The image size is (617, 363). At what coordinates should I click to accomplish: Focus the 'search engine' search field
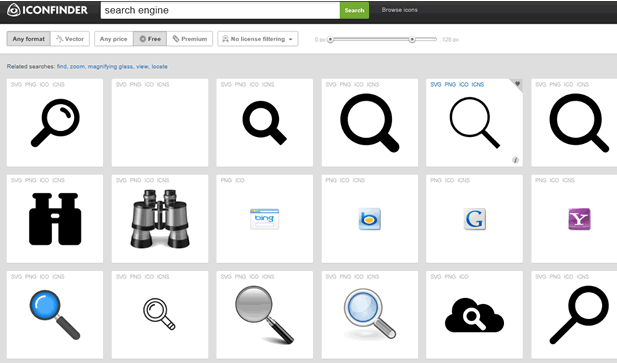click(x=220, y=10)
